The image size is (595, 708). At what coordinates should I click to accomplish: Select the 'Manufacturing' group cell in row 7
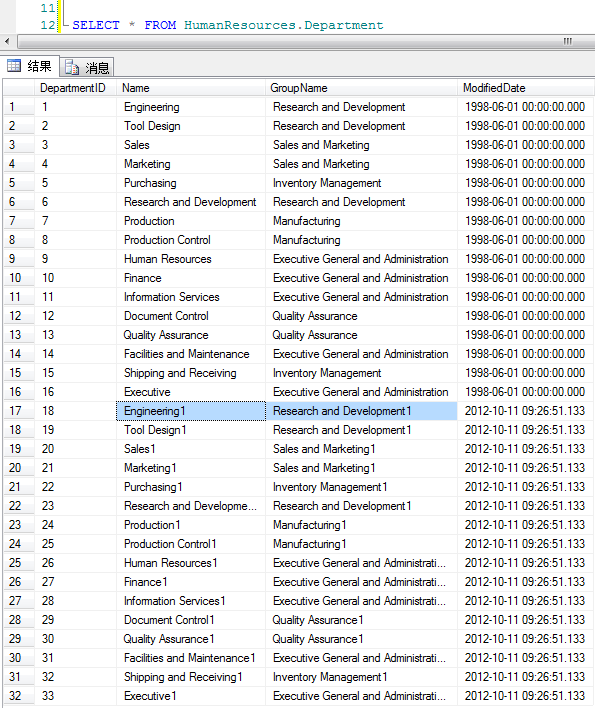361,221
